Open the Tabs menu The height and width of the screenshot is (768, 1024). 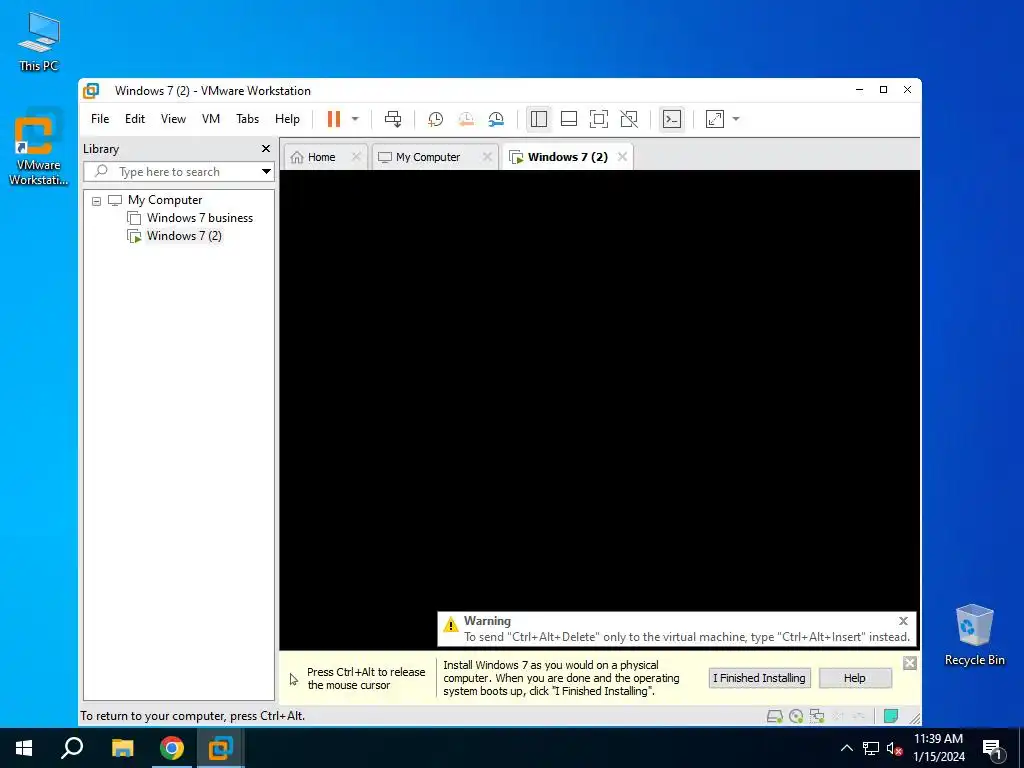[x=248, y=119]
